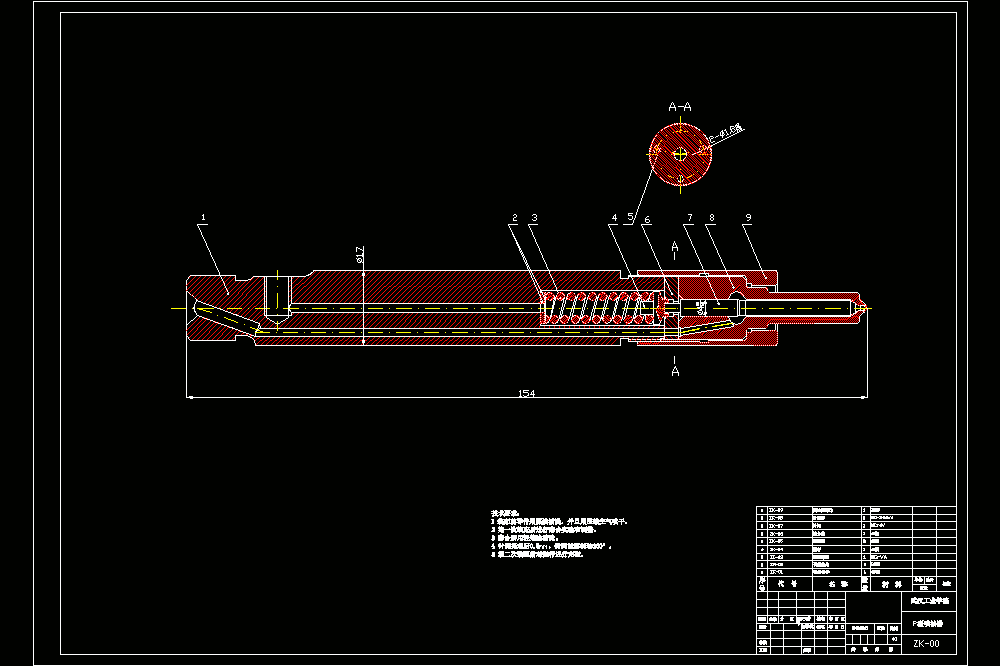Click the part callout number 8
Screen dimensions: 1000x666
click(712, 218)
